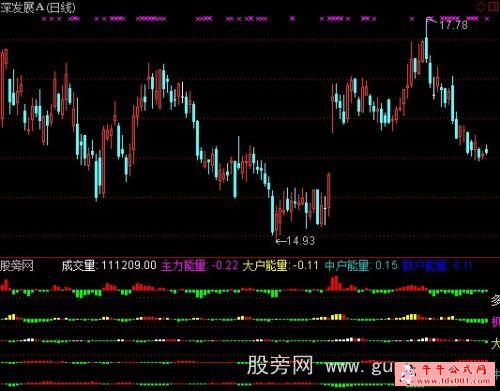Open the www.tdx001.com link

click(454, 380)
